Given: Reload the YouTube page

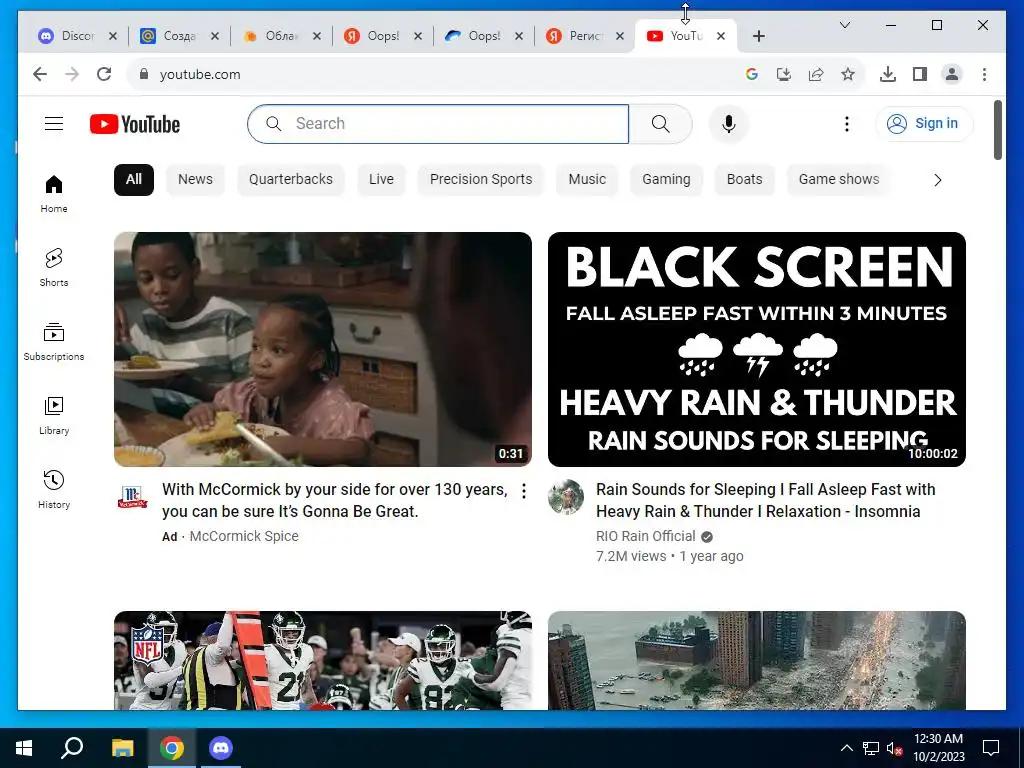Looking at the screenshot, I should pos(104,74).
